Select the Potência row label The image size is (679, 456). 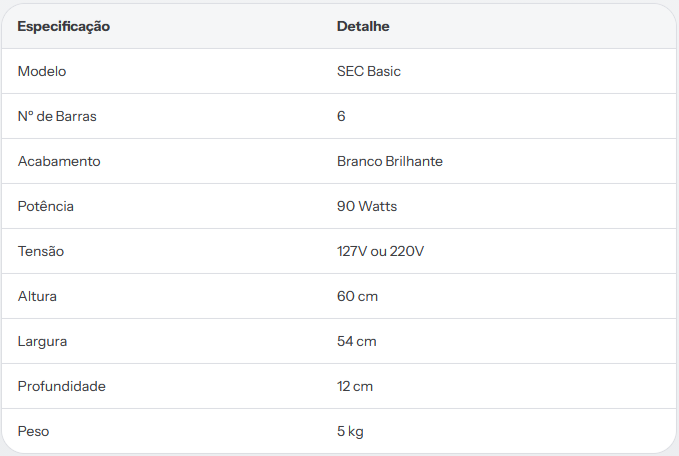pos(45,206)
